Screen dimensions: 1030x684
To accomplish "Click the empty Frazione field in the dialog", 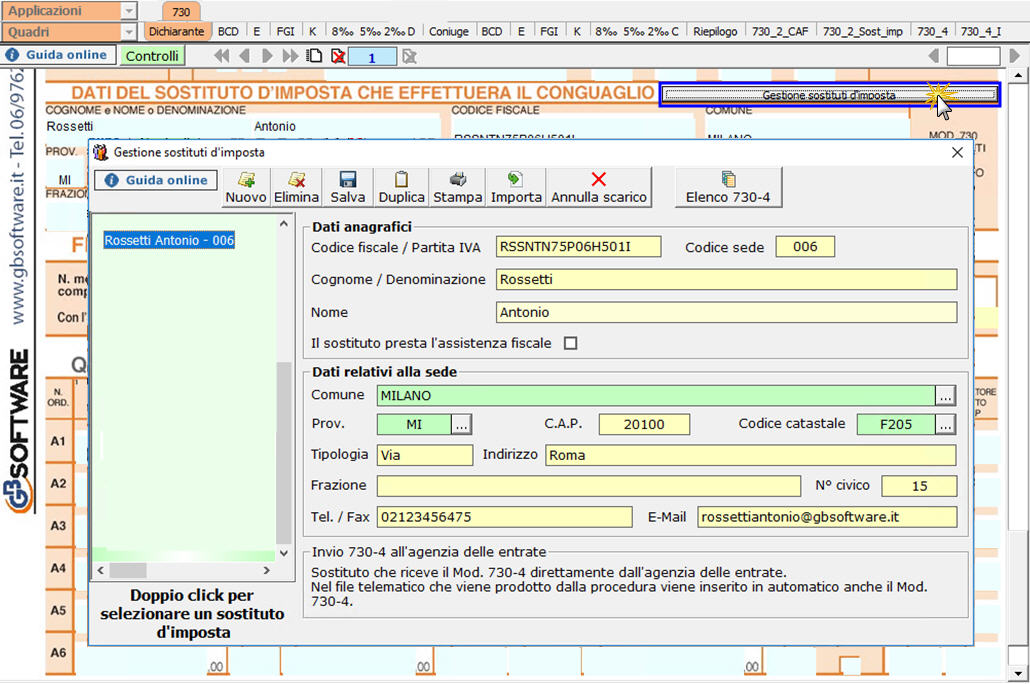I will 589,486.
